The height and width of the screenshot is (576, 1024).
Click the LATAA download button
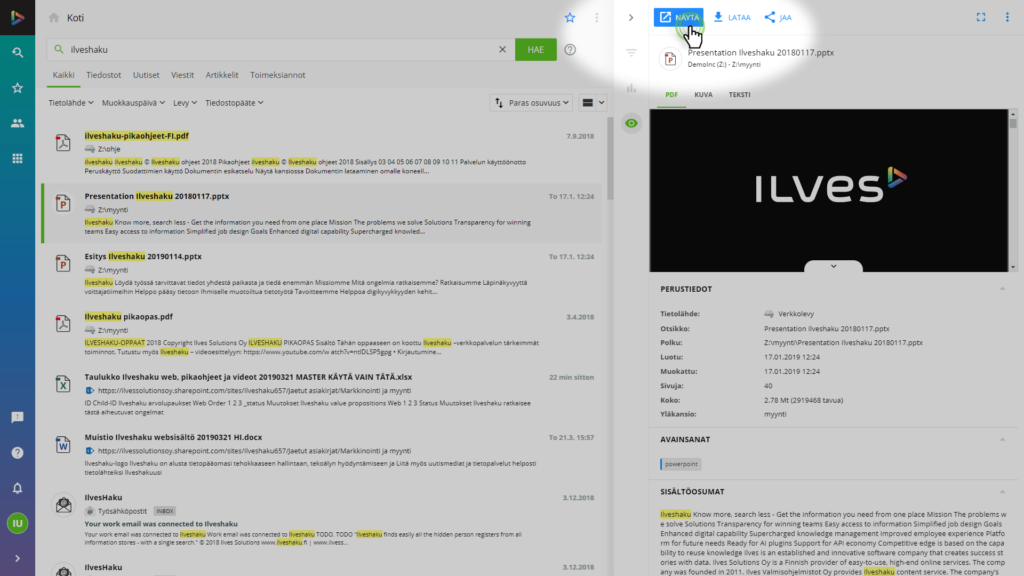click(732, 18)
